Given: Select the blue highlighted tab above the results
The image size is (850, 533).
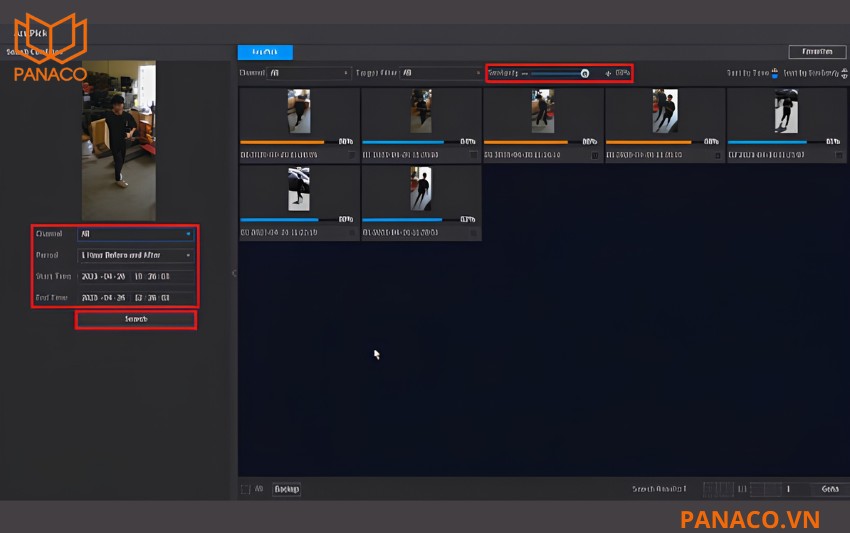Looking at the screenshot, I should coord(265,52).
